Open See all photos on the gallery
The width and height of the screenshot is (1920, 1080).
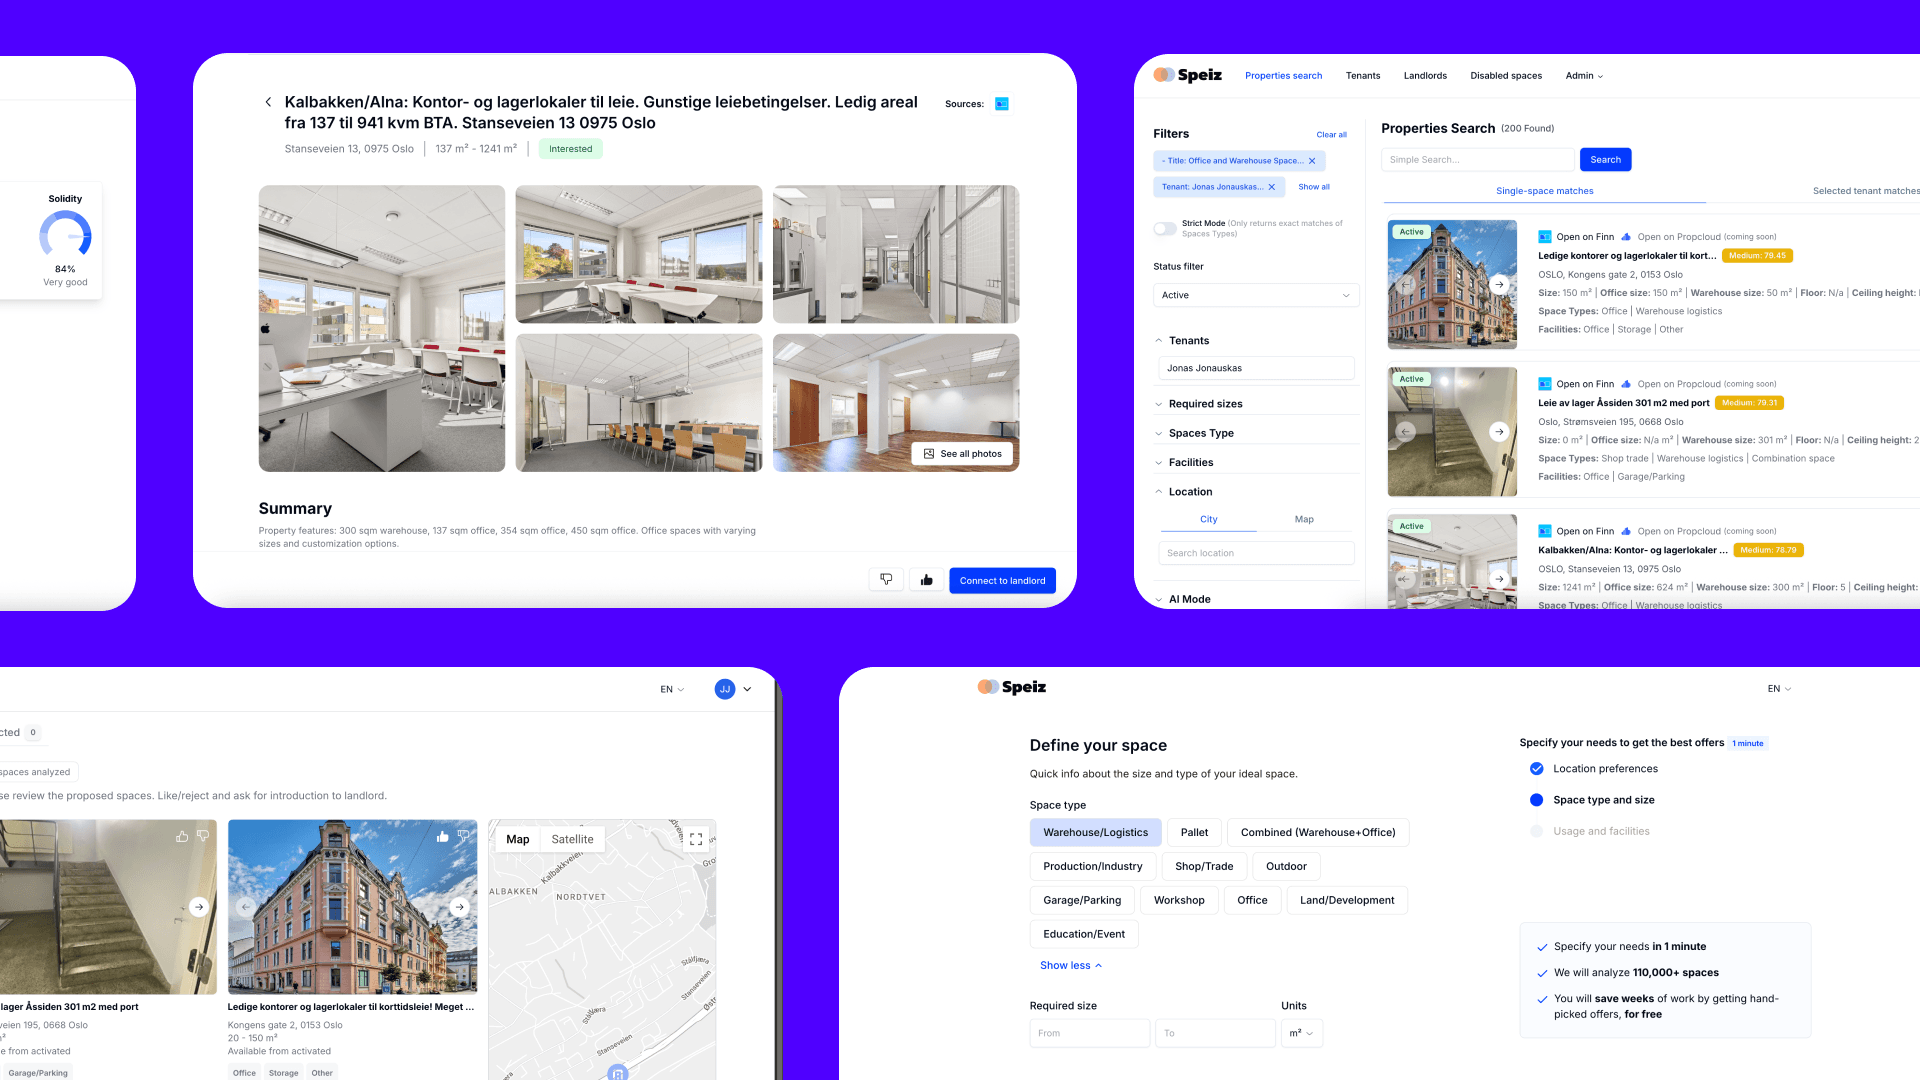click(962, 453)
